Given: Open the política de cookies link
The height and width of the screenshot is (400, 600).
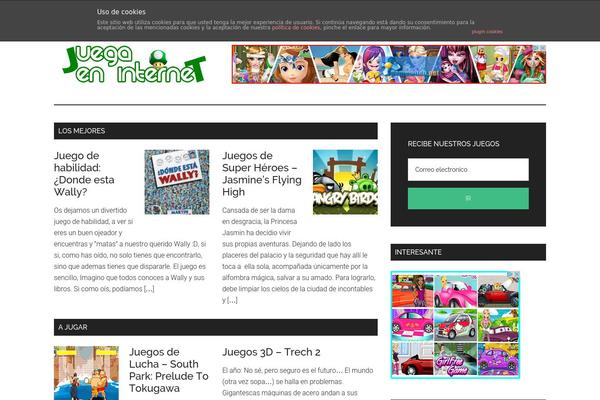Looking at the screenshot, I should (x=296, y=28).
